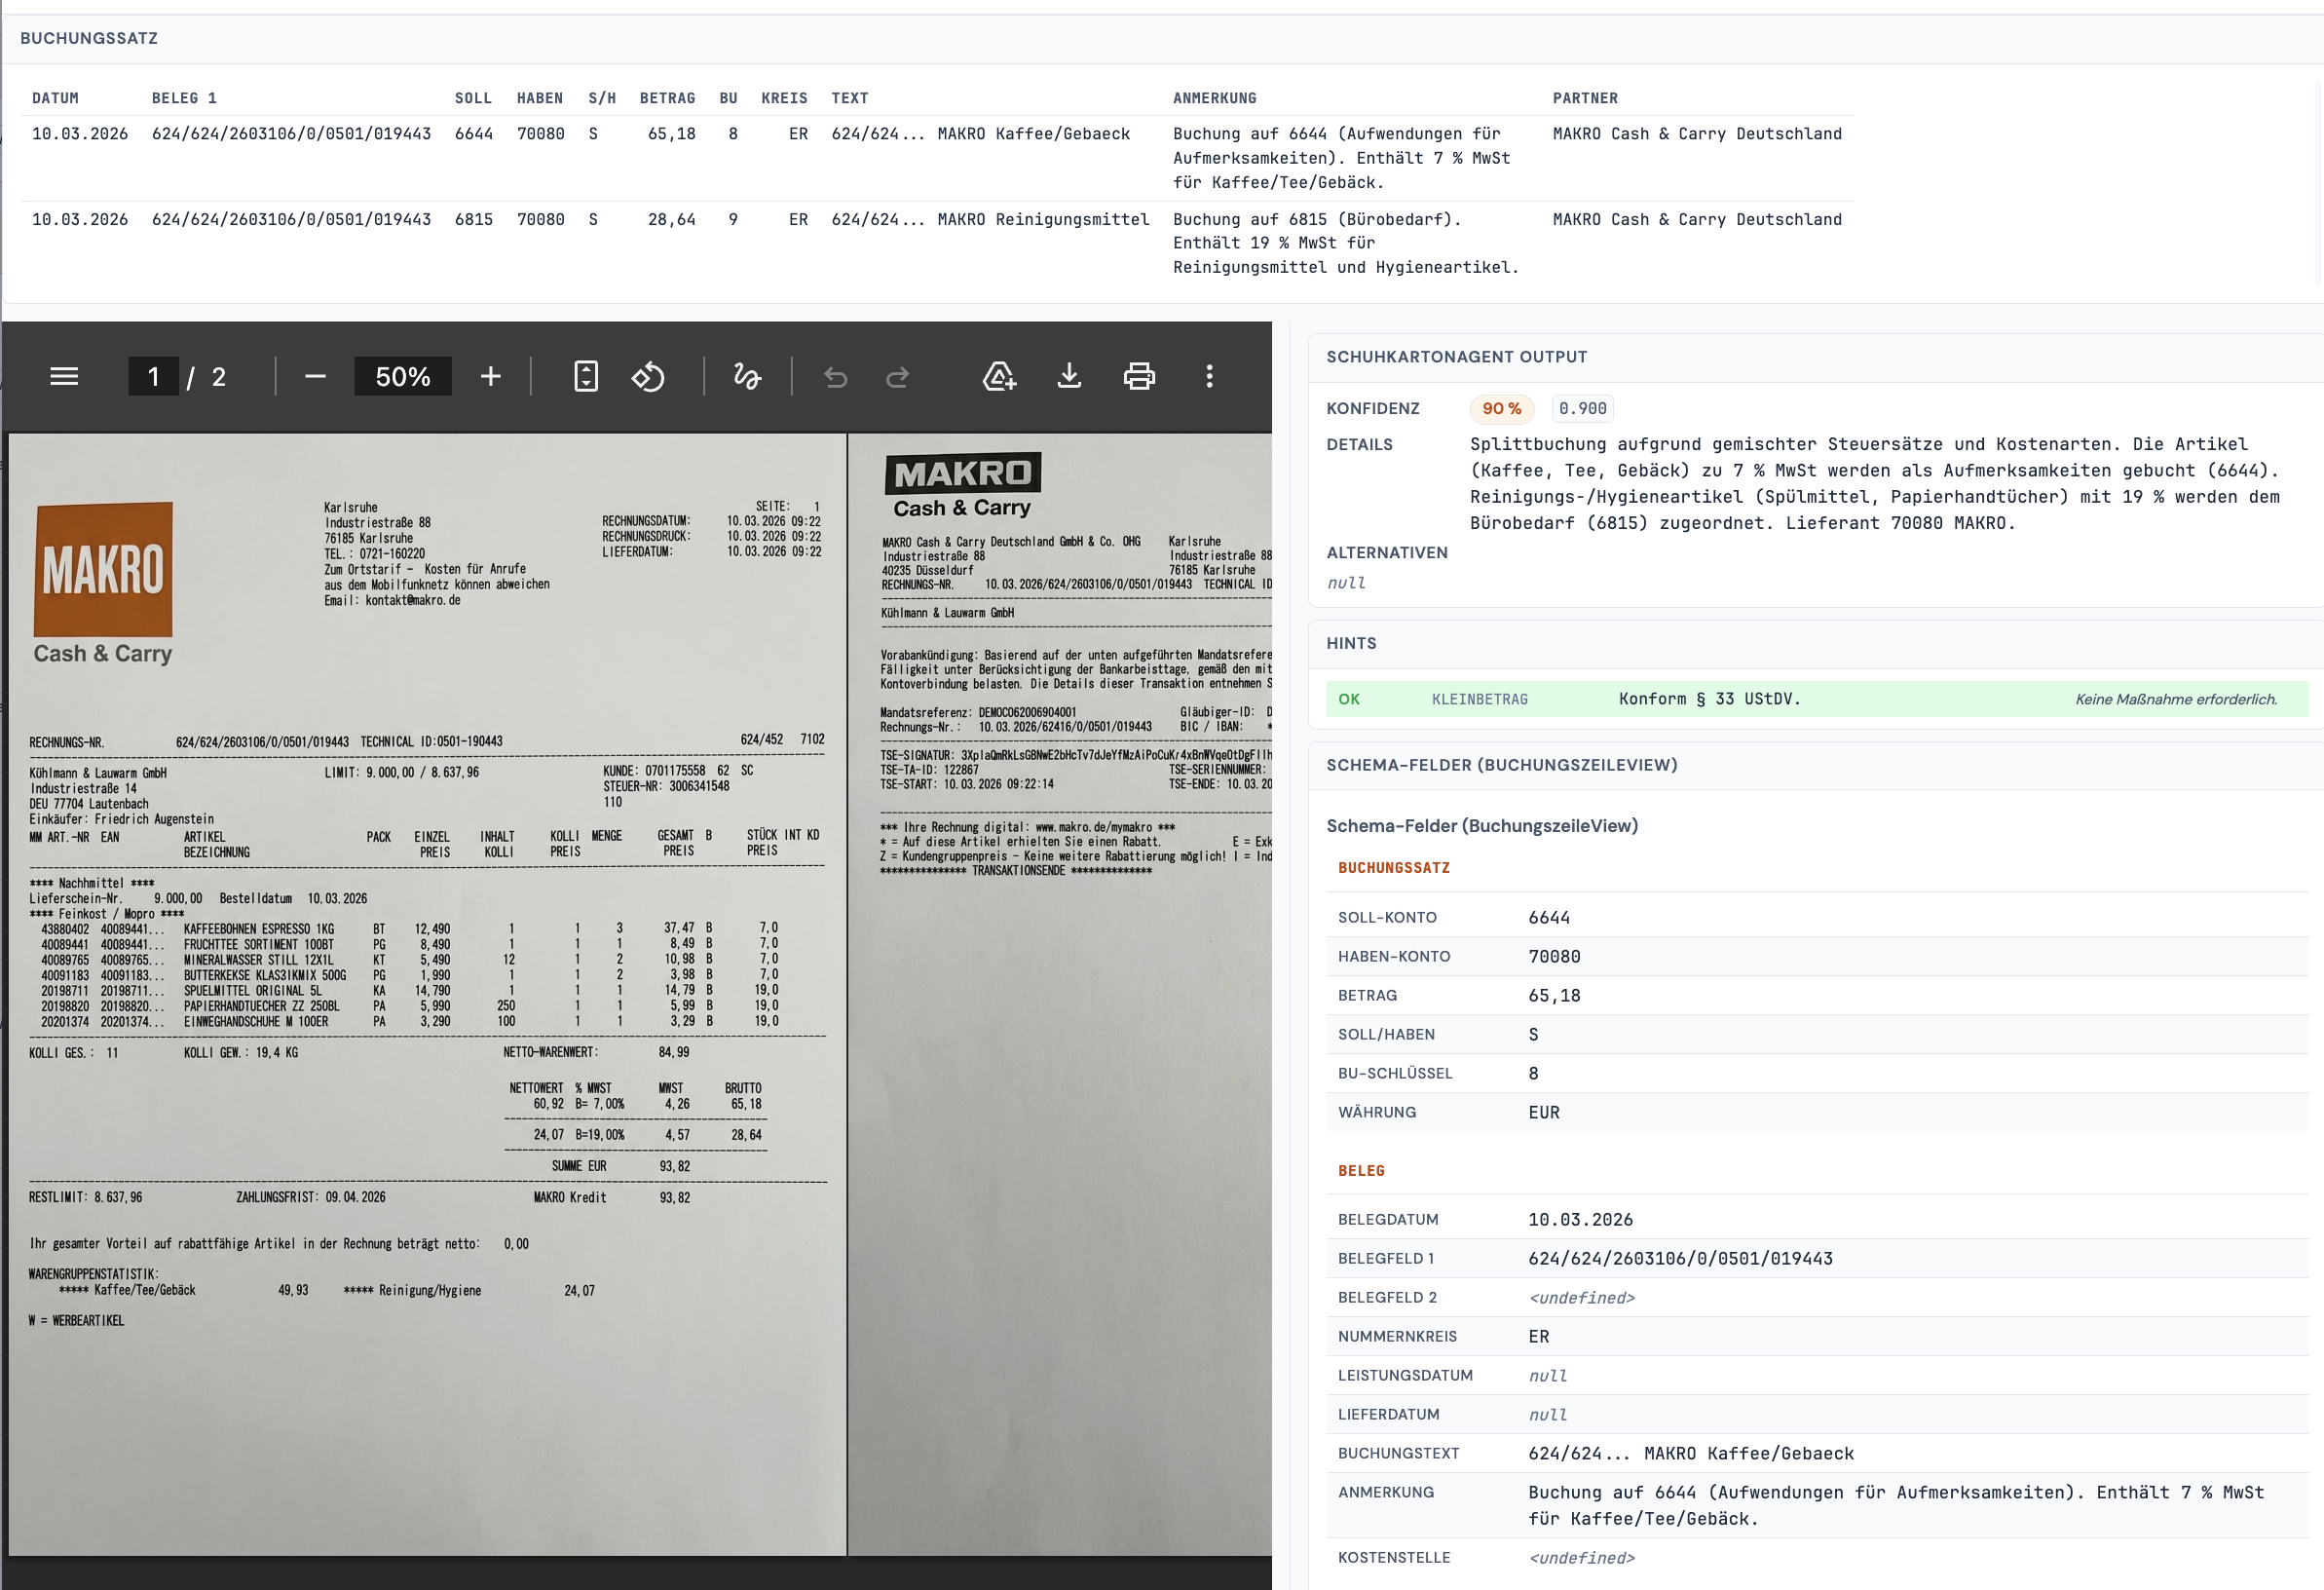Open the PDF viewer sidebar menu icon
The width and height of the screenshot is (2324, 1590).
64,376
